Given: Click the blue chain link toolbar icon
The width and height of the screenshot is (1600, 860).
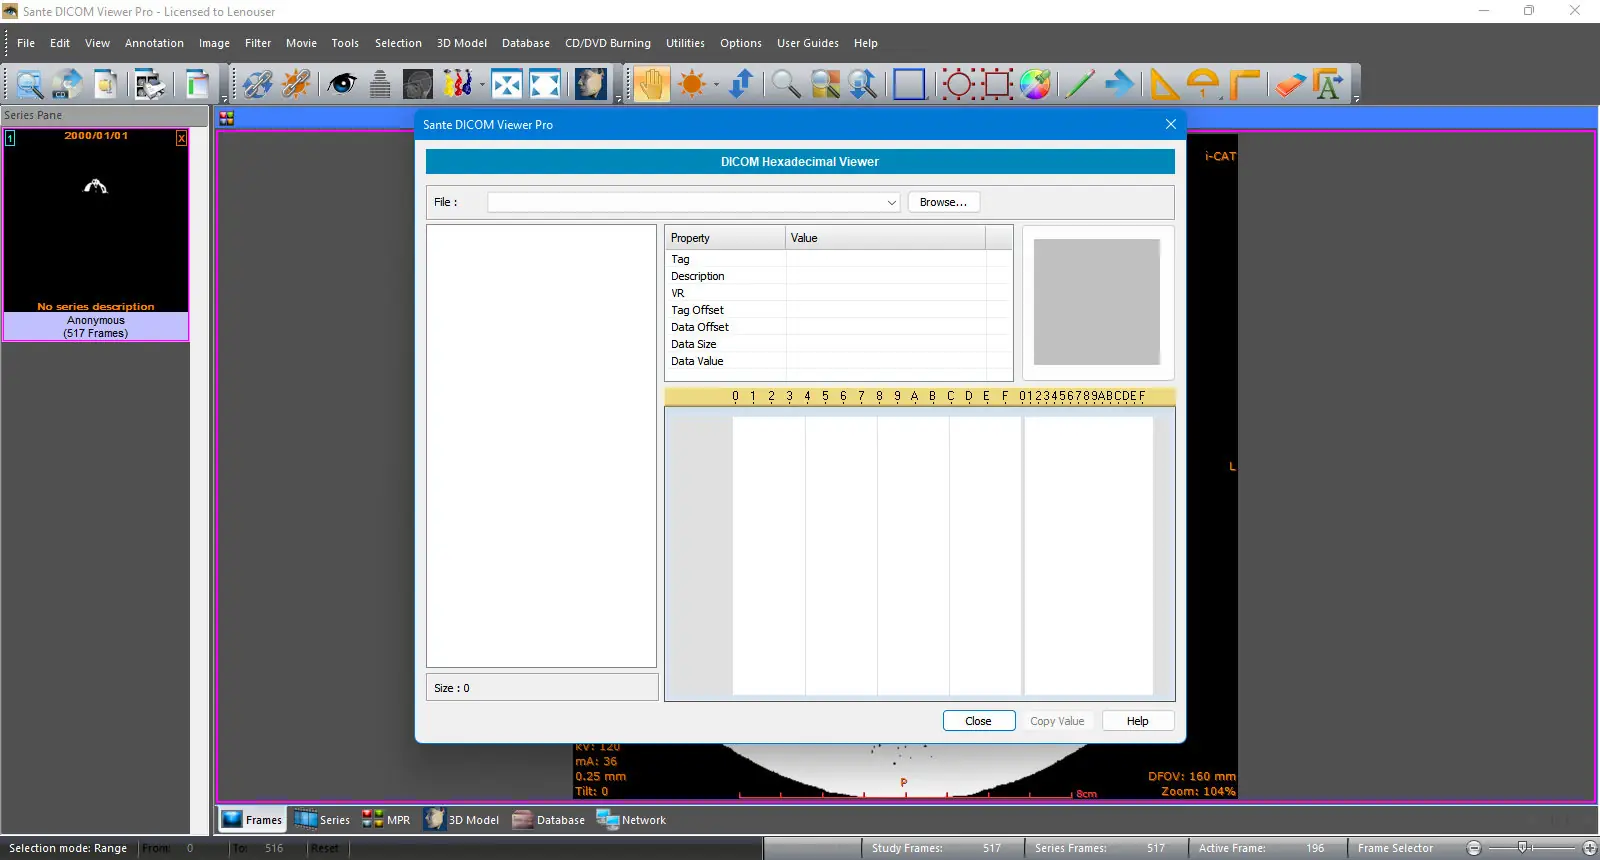Looking at the screenshot, I should coord(257,84).
